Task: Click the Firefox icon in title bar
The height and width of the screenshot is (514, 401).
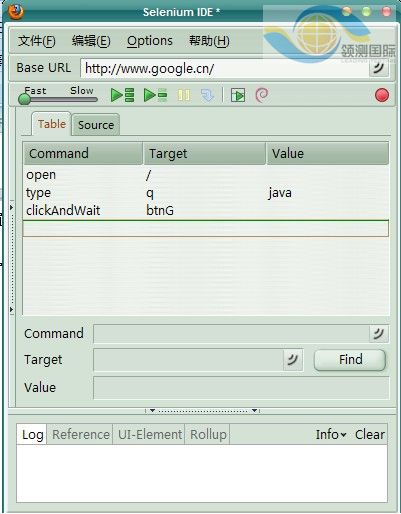Action: click(16, 12)
